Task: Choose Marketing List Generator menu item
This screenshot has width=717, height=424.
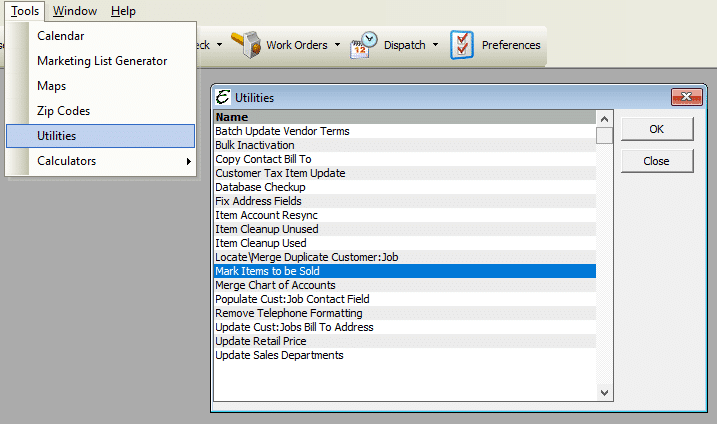Action: click(x=101, y=61)
